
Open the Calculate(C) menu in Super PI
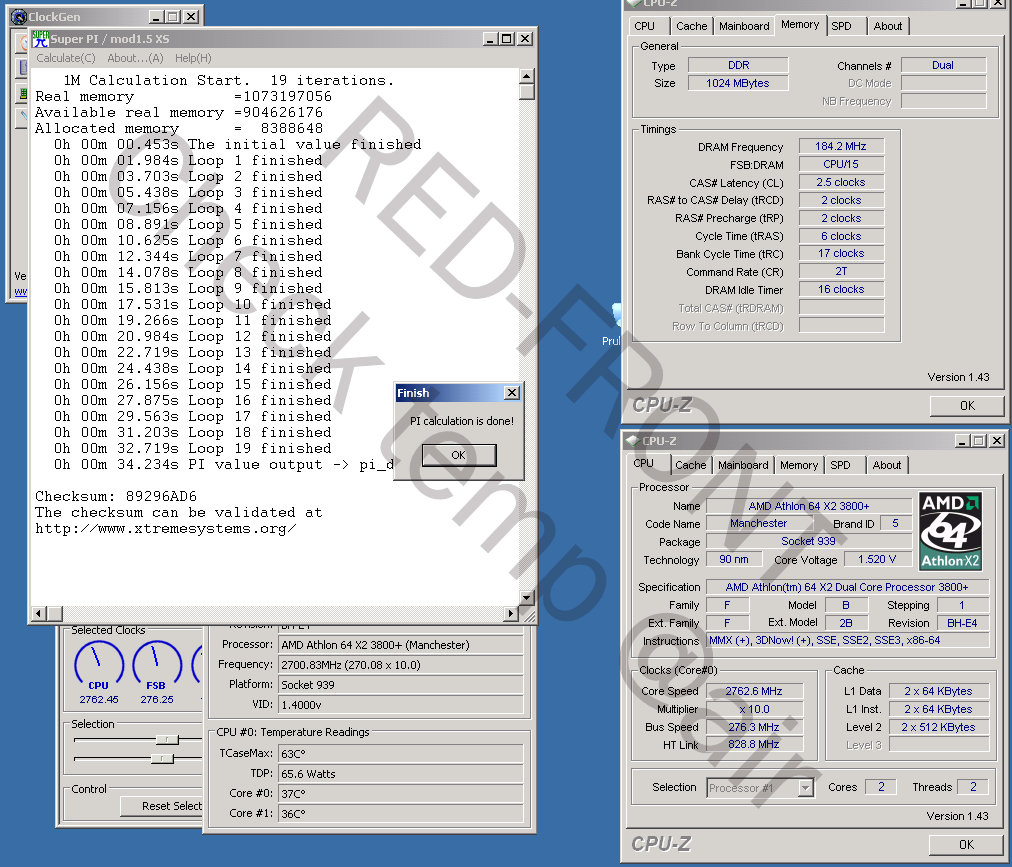click(x=66, y=58)
